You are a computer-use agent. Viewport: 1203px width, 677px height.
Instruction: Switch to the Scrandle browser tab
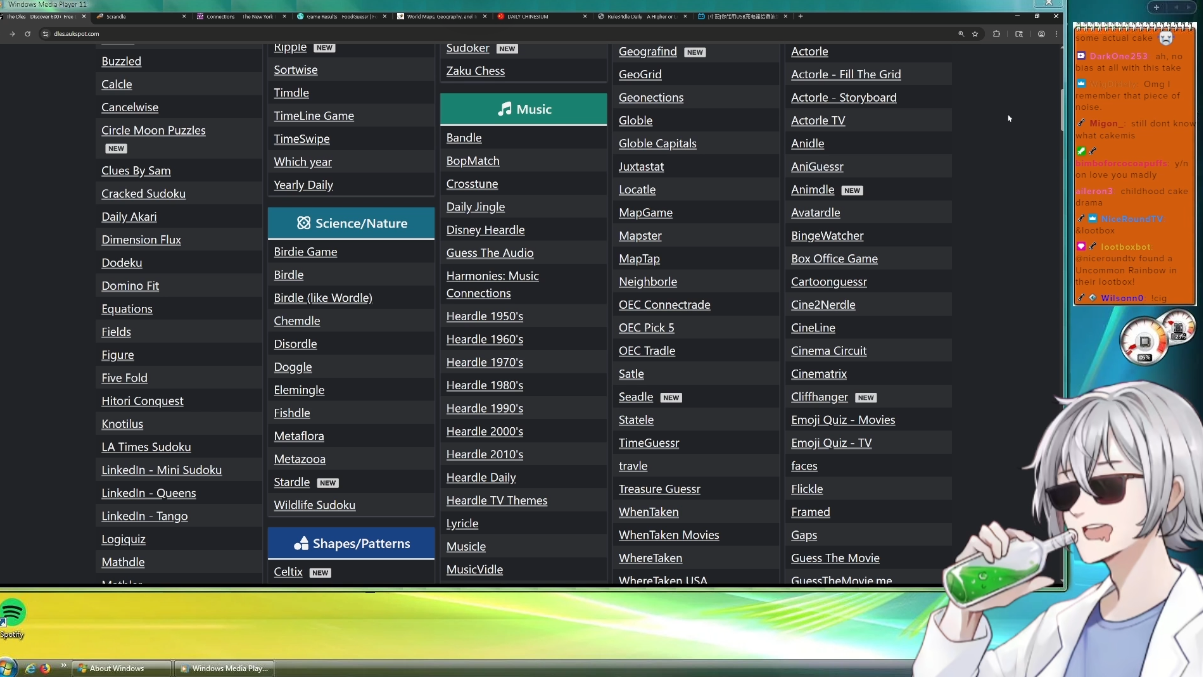(140, 16)
